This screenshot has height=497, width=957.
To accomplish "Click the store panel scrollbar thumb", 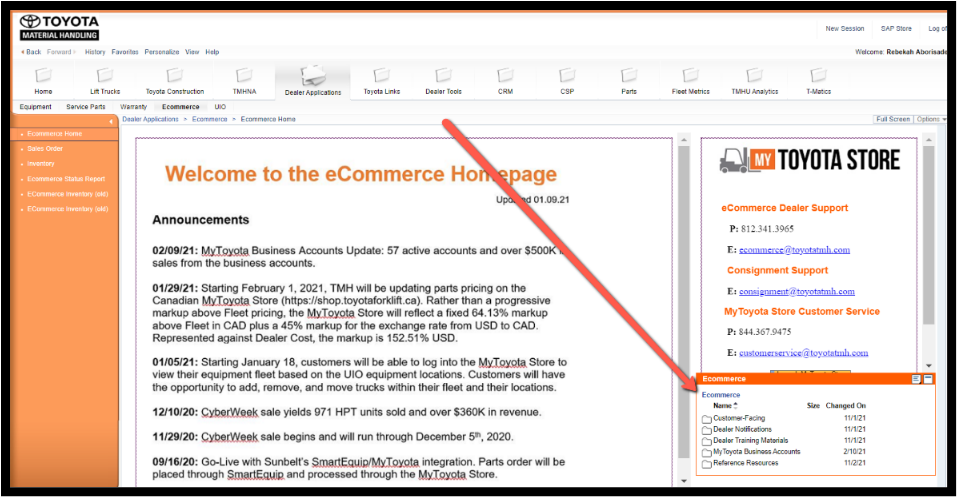I will 928,235.
